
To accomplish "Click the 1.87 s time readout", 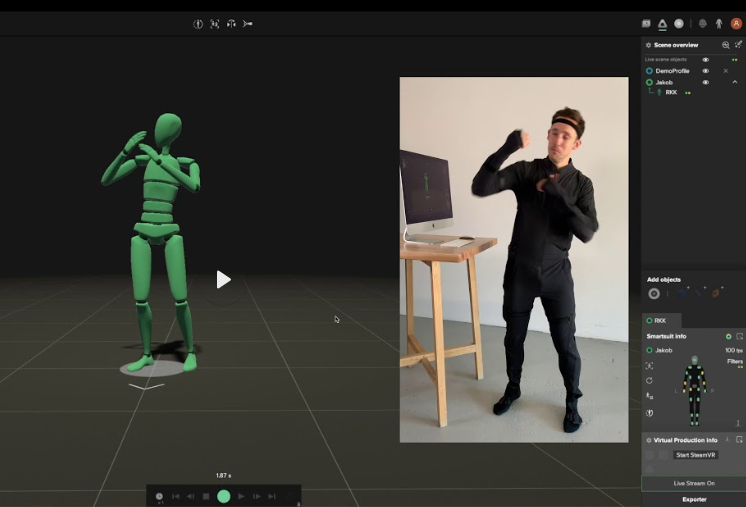I will pos(223,476).
